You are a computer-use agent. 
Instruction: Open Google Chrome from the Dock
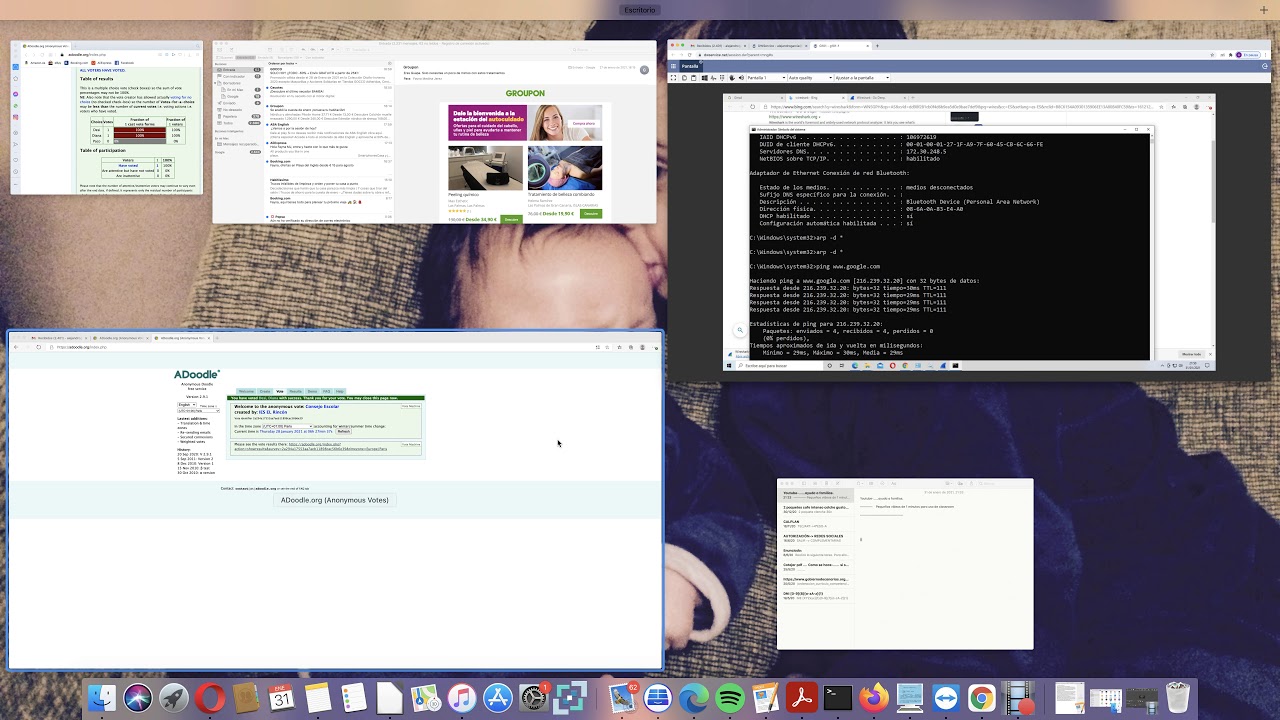981,698
